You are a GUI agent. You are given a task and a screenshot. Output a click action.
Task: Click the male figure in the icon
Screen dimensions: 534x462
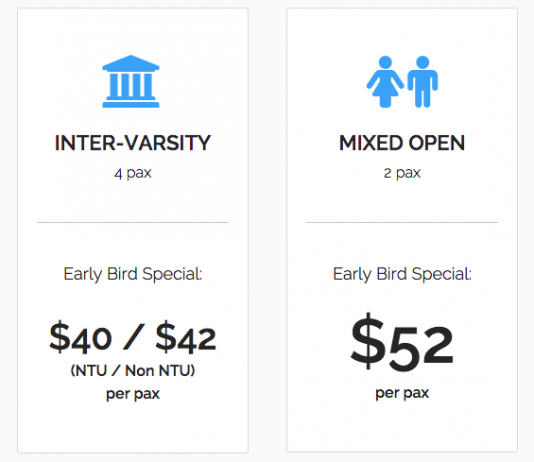pos(423,82)
